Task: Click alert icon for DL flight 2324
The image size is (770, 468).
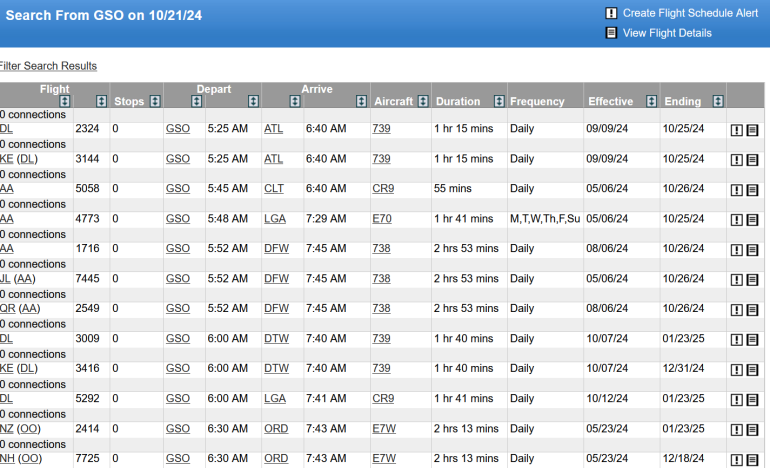Action: tap(736, 130)
